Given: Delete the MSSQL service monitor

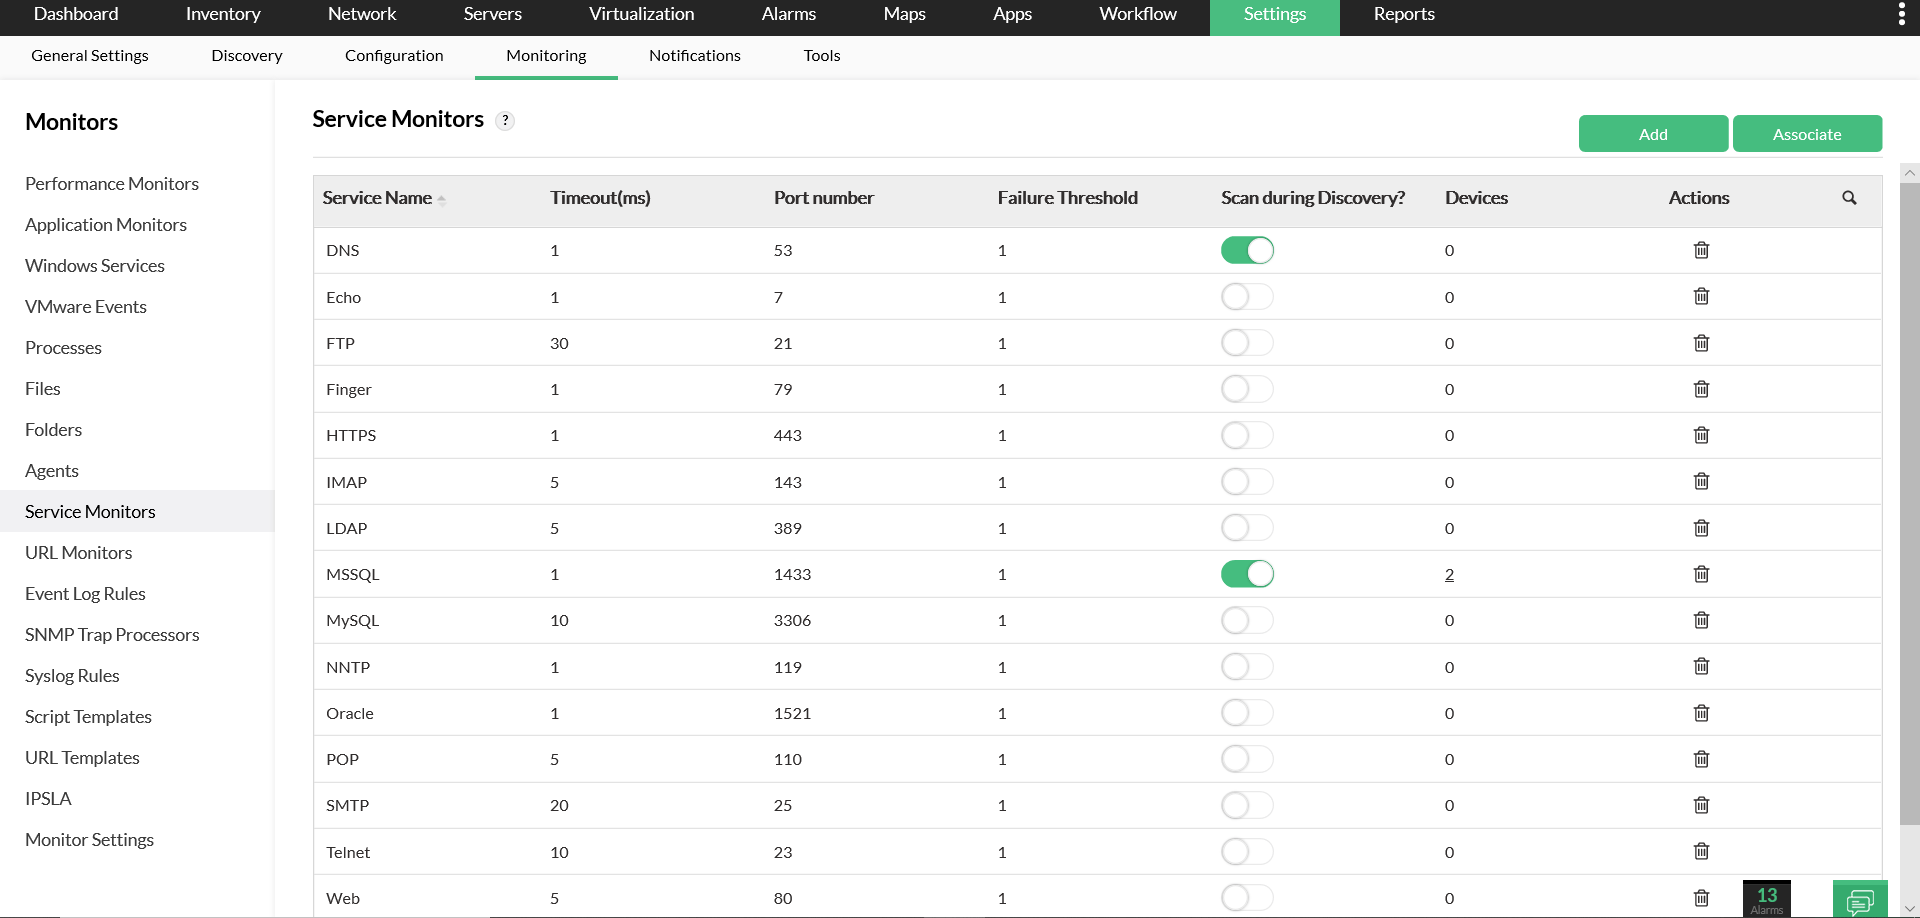Looking at the screenshot, I should coord(1701,574).
